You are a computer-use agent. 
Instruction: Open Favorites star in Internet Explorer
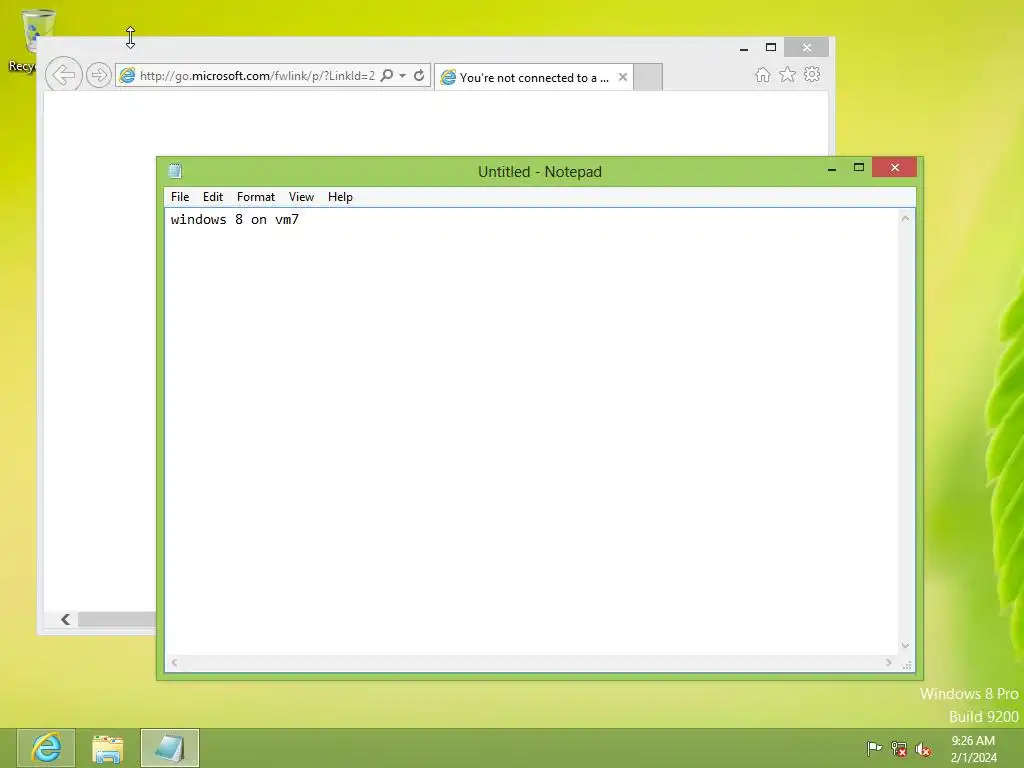788,74
